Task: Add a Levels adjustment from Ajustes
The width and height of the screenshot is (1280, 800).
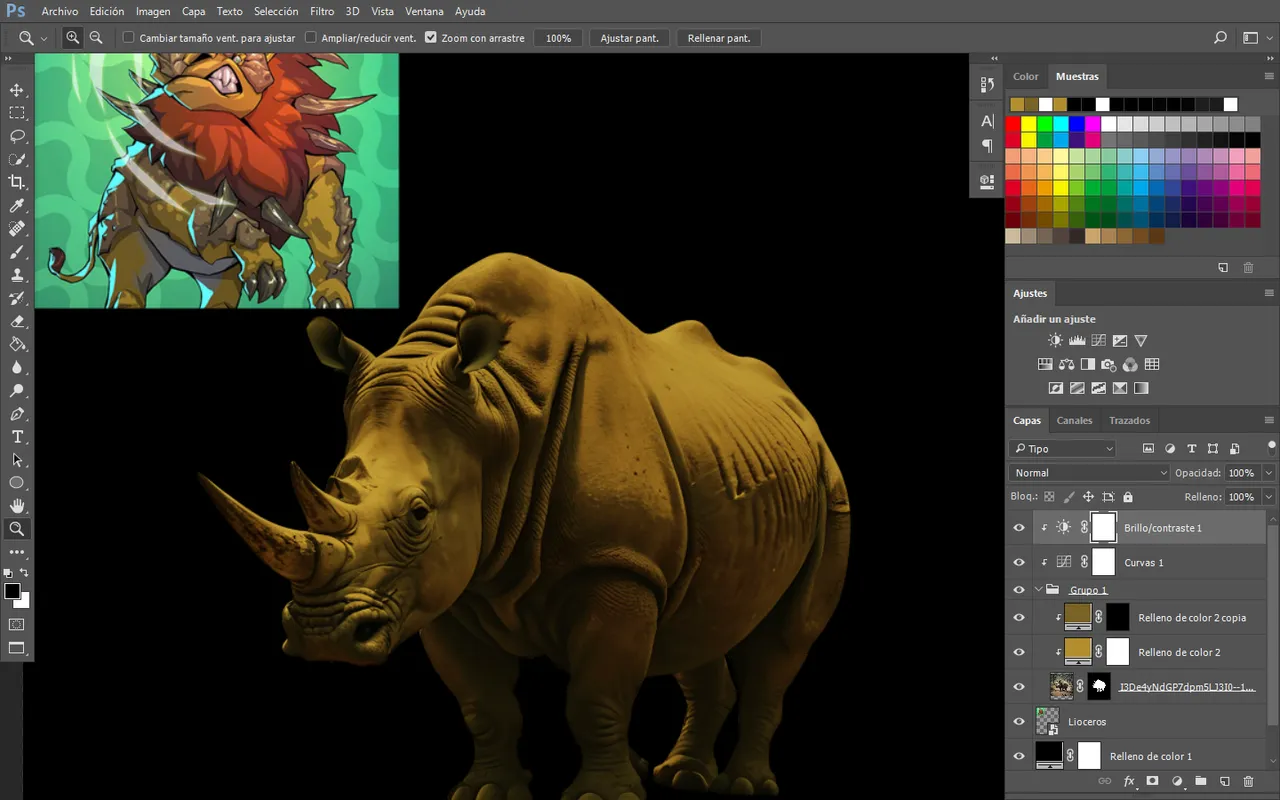Action: (x=1077, y=340)
